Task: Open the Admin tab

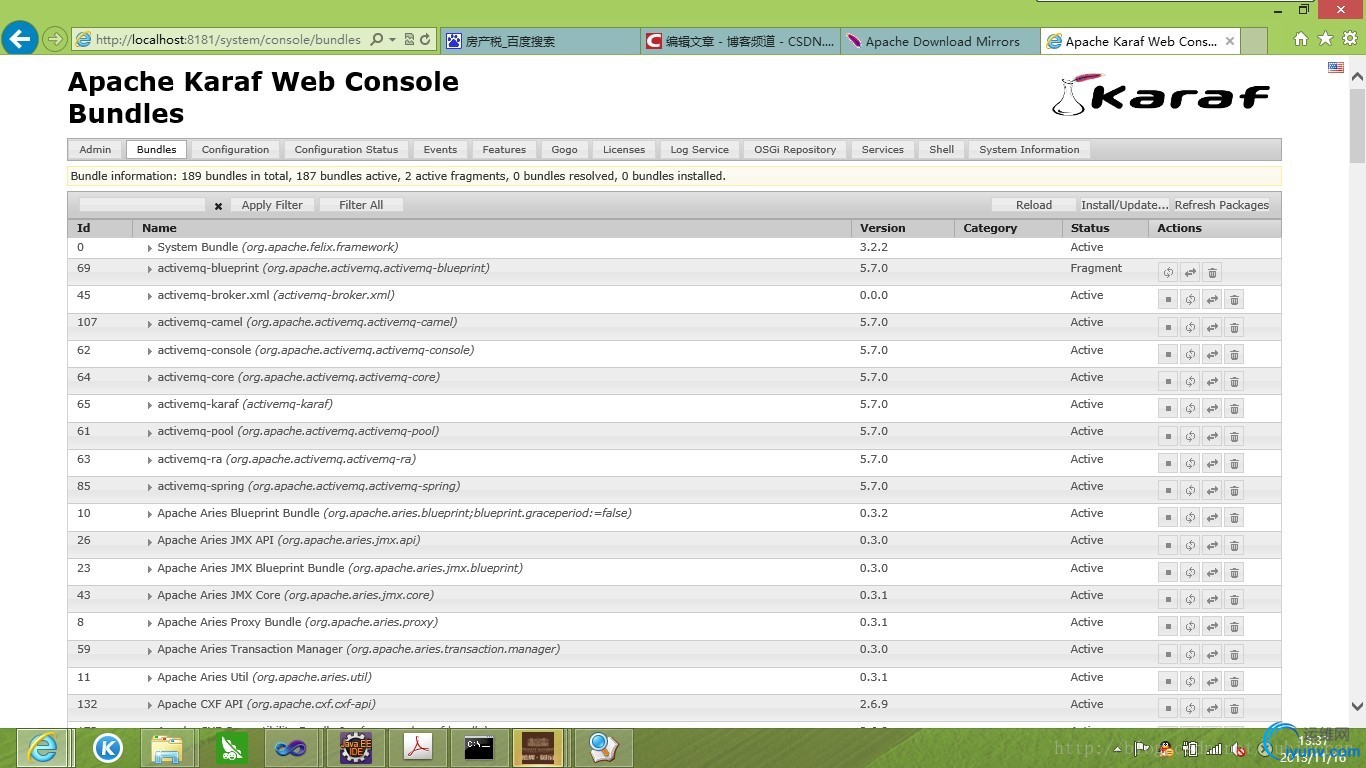Action: tap(95, 150)
